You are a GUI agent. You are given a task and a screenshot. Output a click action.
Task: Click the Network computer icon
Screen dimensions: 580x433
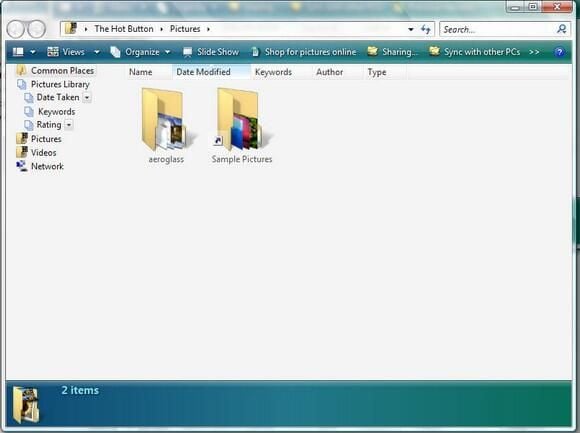[21, 166]
